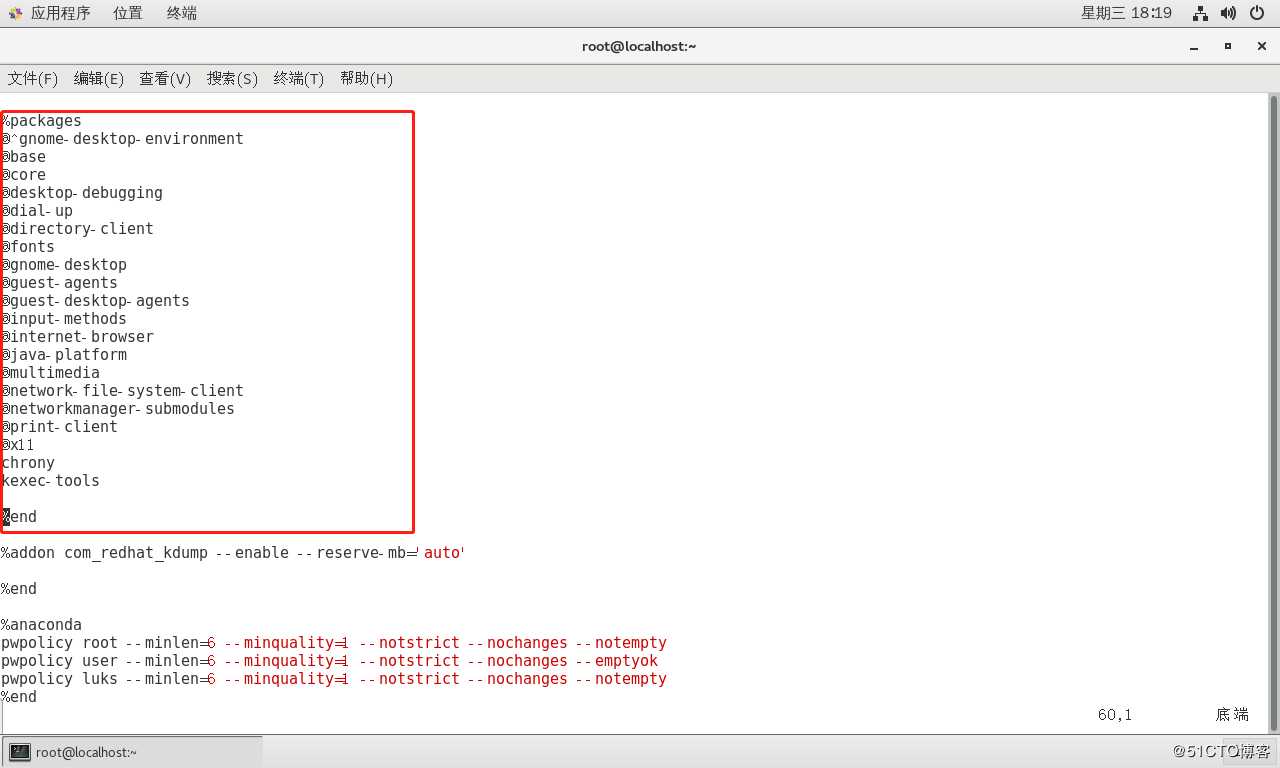
Task: Click the terminal vertical scrollbar
Action: 1273,412
